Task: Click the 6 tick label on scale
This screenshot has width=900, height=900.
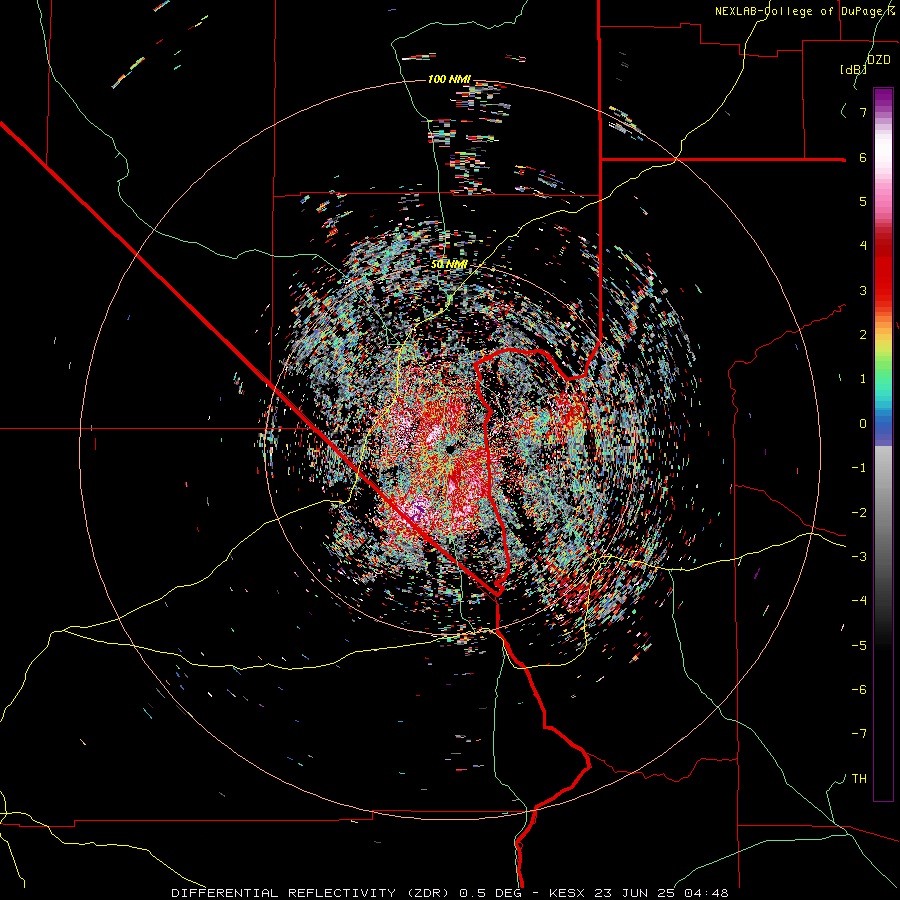Action: click(863, 157)
